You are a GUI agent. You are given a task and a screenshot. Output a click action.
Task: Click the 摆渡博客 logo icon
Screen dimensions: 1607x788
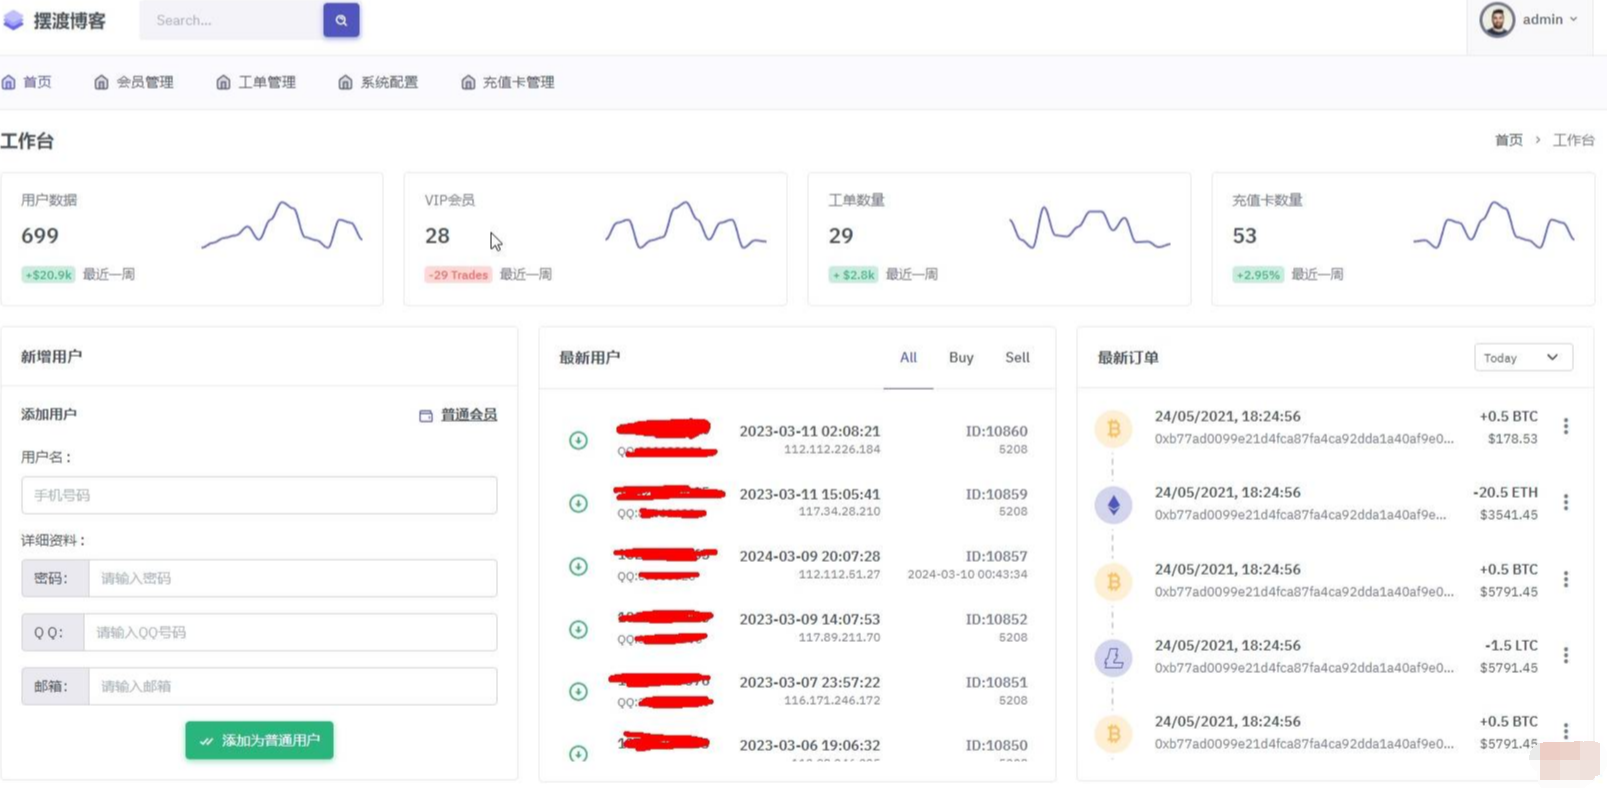click(14, 20)
